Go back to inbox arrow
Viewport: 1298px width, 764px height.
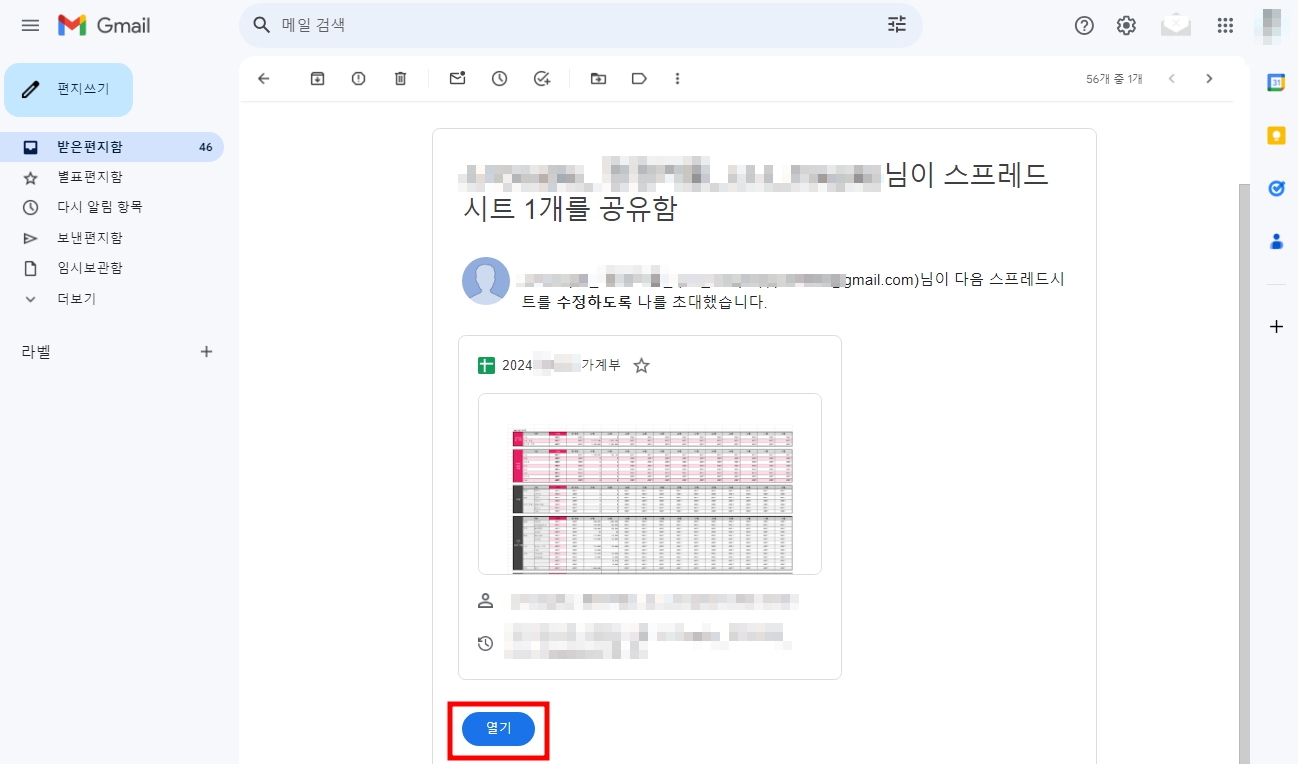[264, 78]
